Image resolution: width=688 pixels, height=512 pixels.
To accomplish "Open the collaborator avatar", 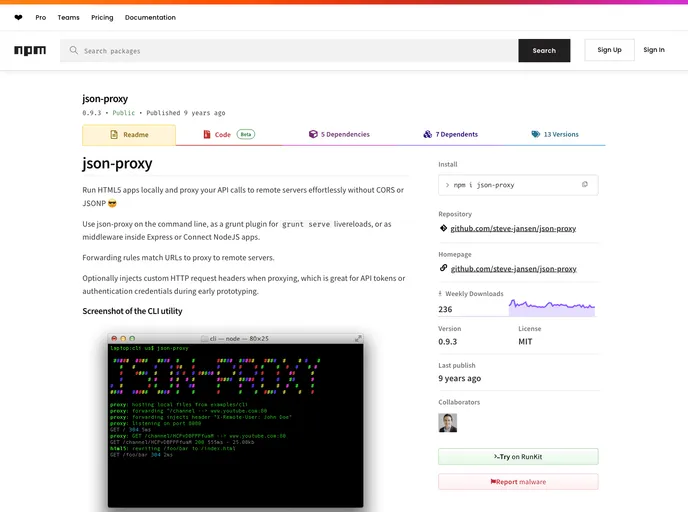I will [x=448, y=423].
